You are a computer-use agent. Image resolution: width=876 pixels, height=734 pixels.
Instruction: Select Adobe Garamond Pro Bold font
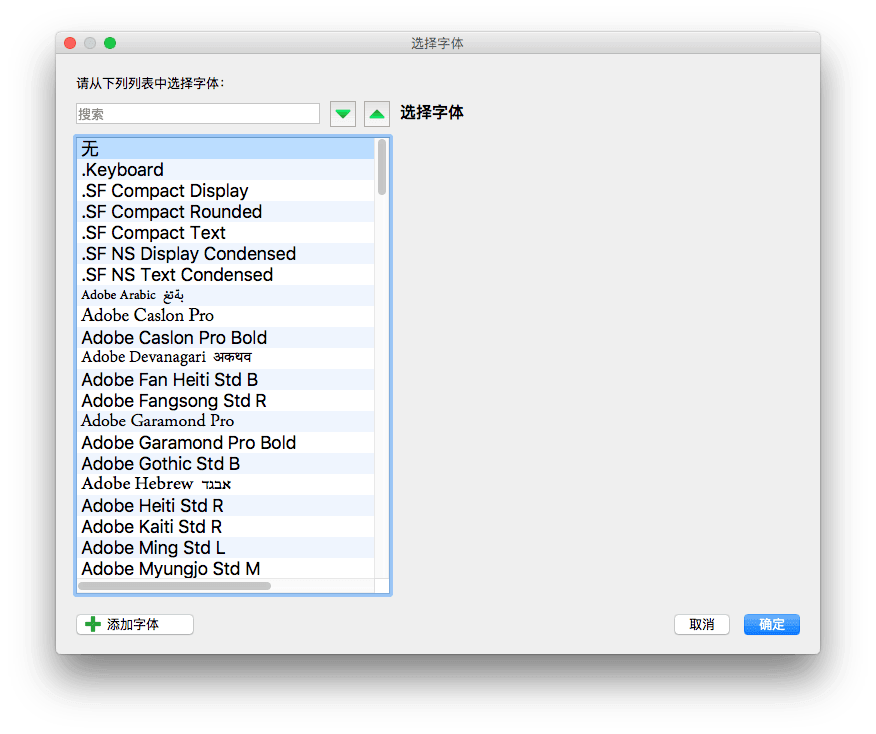[x=225, y=442]
